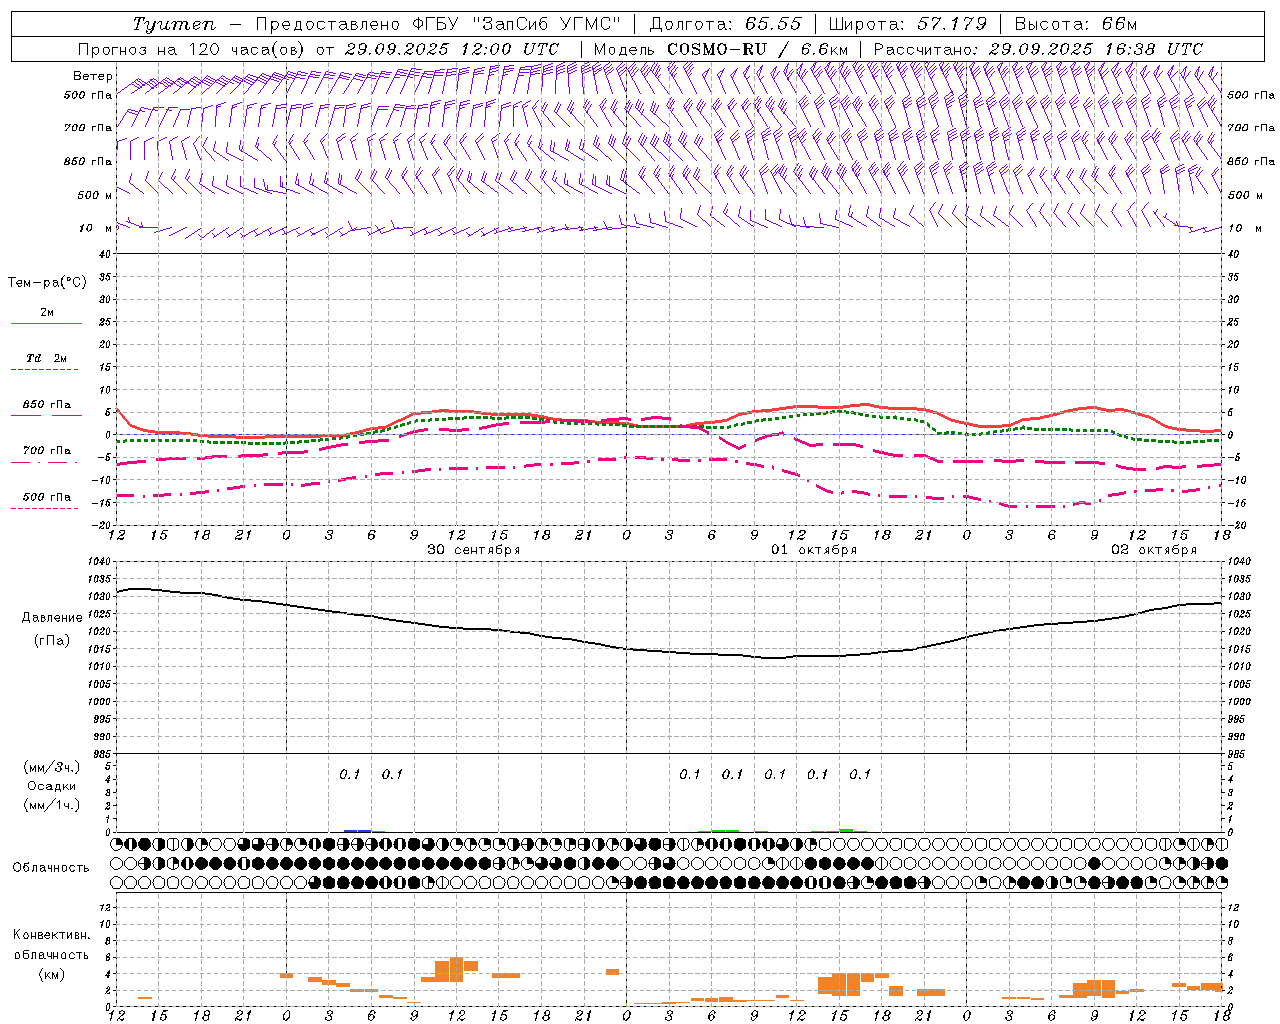The height and width of the screenshot is (1024, 1280).
Task: Click the "Тем-ра(°C)" temperature panel label
Action: (47, 283)
